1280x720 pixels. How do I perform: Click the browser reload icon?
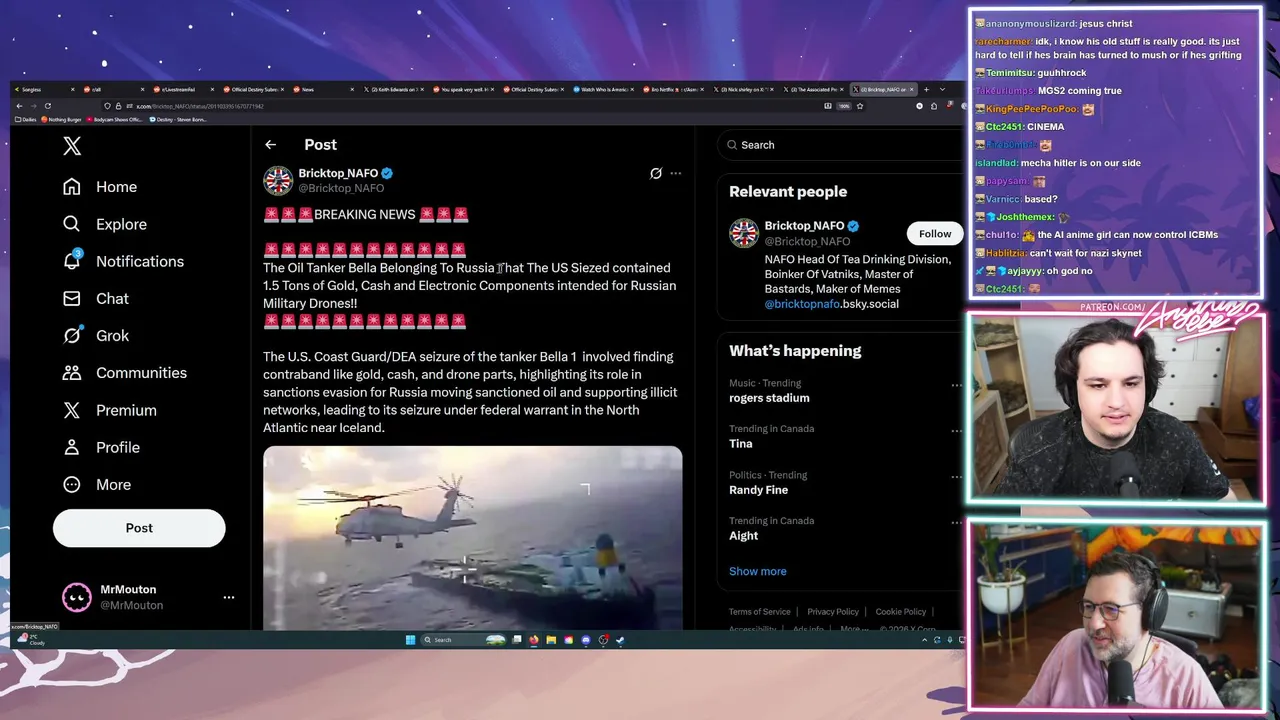(x=47, y=106)
